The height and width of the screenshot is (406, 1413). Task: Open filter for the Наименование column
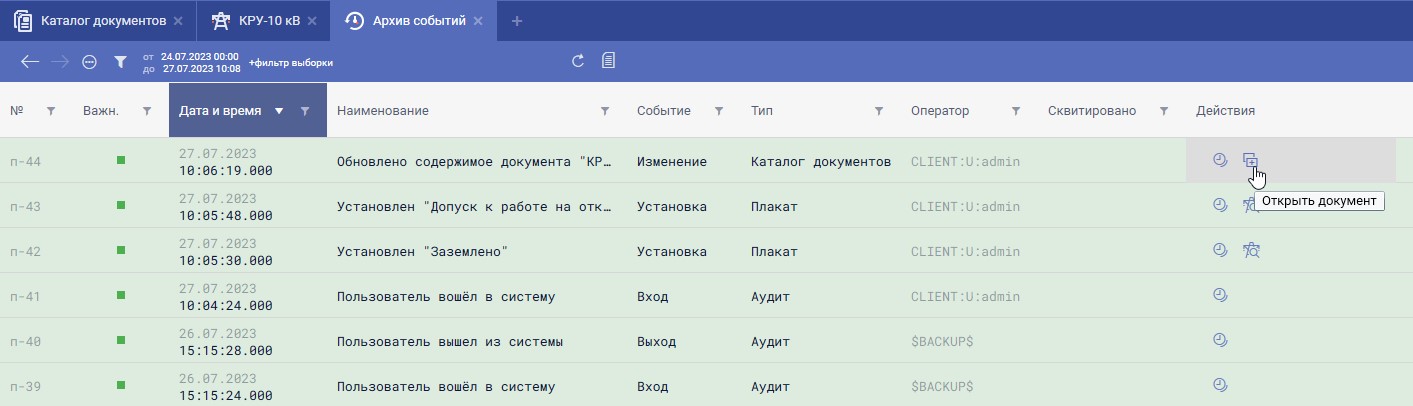[604, 111]
